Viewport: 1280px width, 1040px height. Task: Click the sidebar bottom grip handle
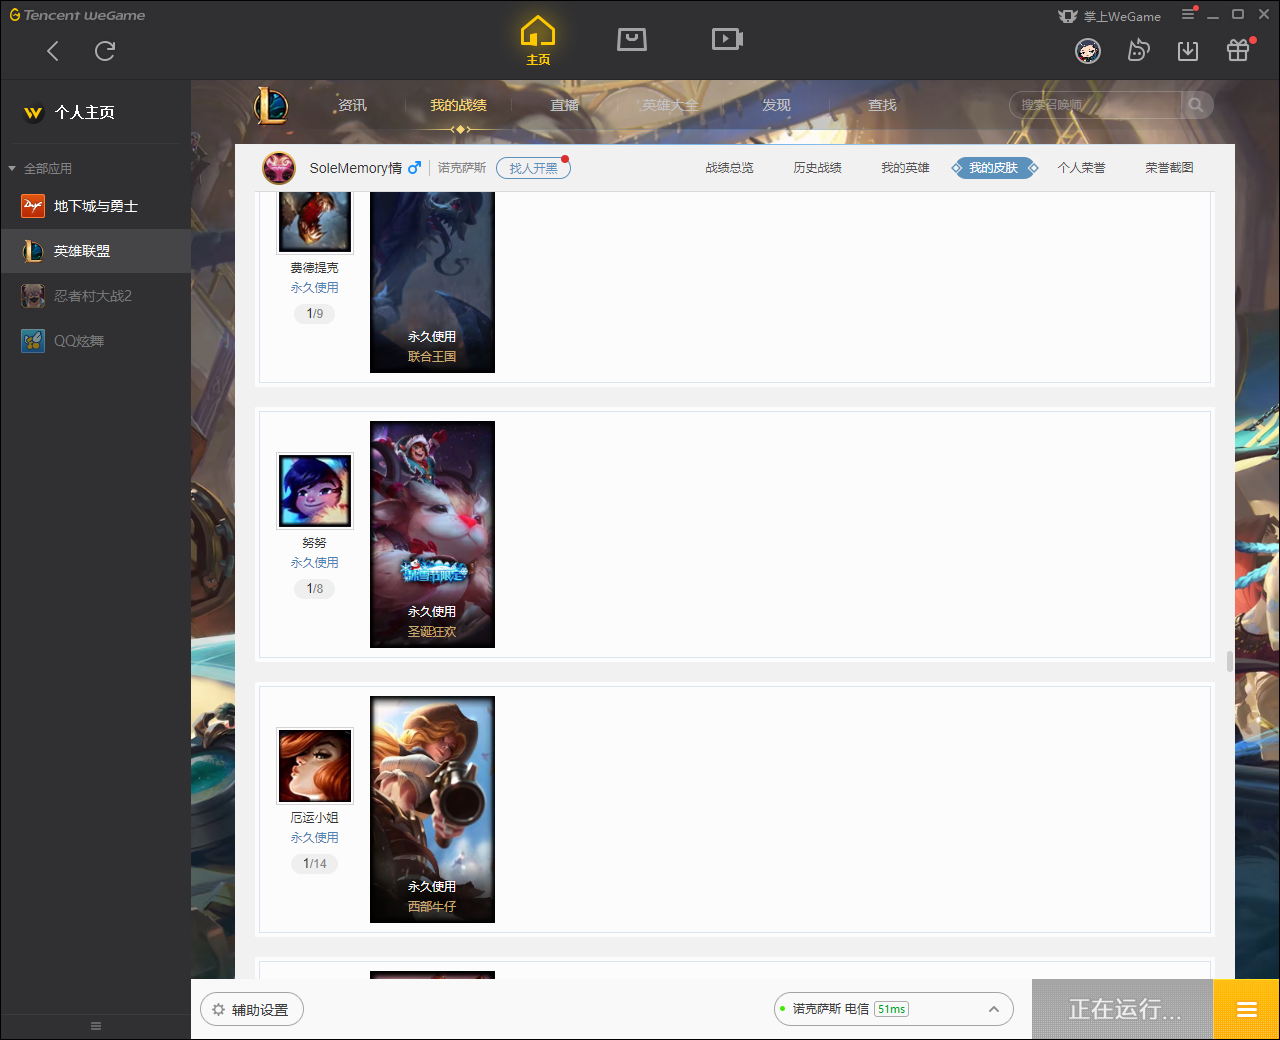click(x=96, y=1026)
